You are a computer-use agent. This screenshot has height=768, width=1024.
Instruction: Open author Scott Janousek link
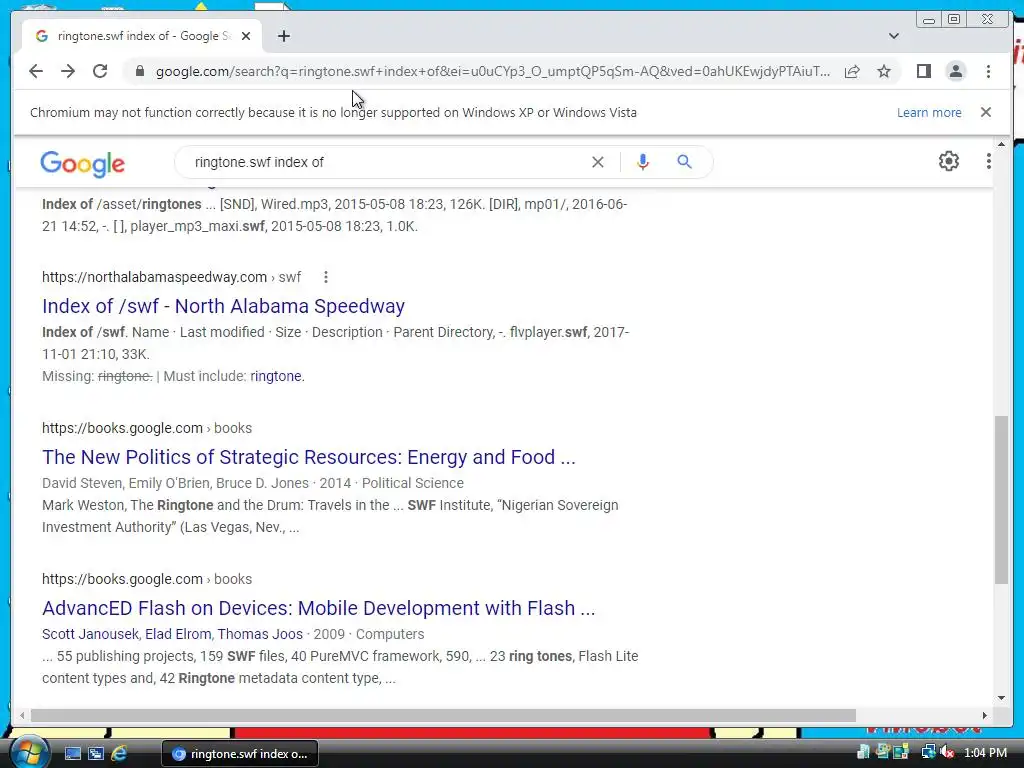click(90, 634)
